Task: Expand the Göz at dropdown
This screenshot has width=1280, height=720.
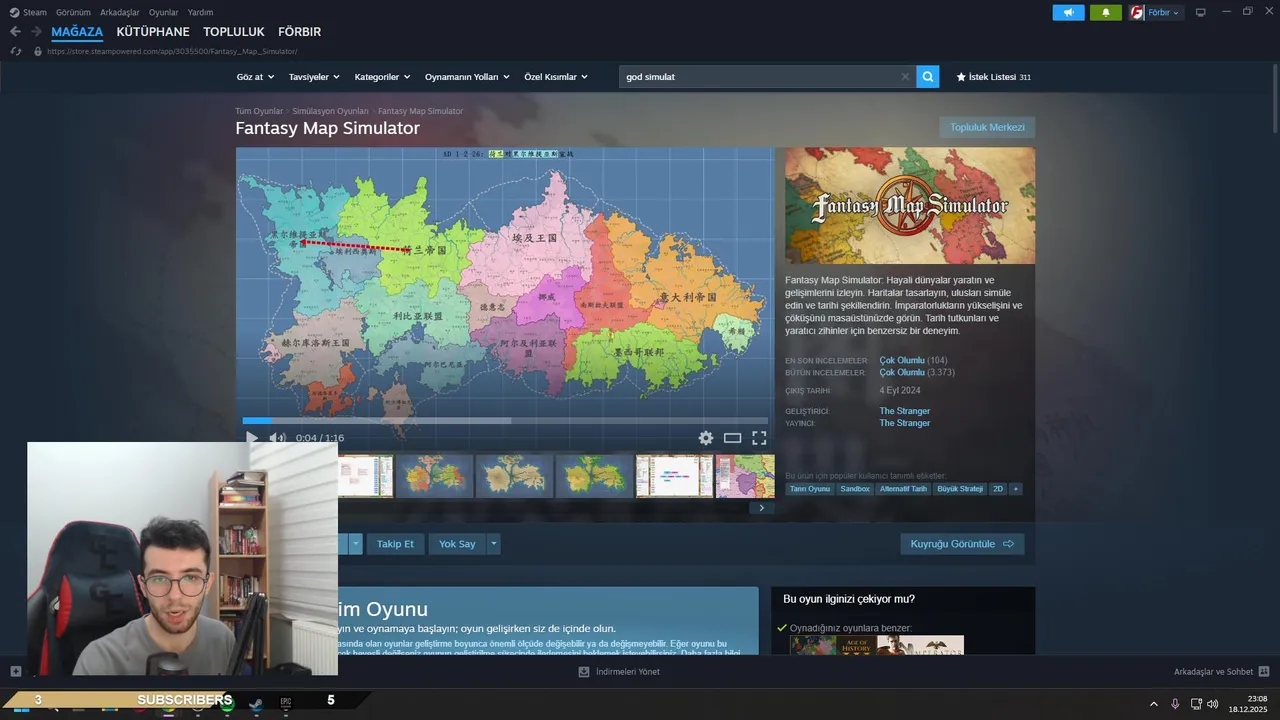Action: point(254,77)
